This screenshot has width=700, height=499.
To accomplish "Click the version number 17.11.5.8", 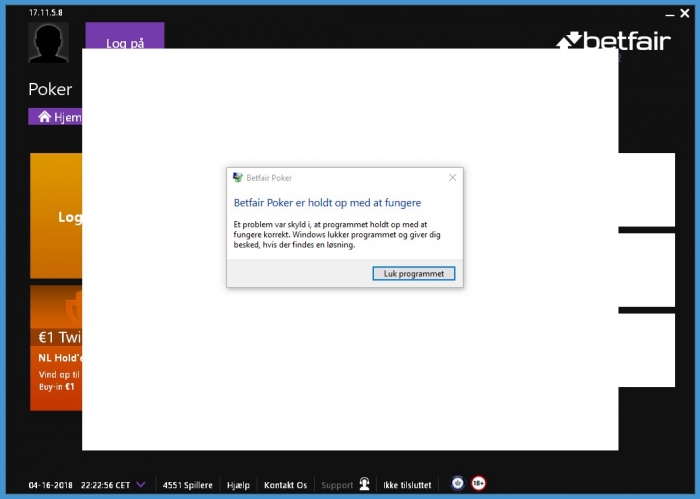I will click(x=46, y=12).
